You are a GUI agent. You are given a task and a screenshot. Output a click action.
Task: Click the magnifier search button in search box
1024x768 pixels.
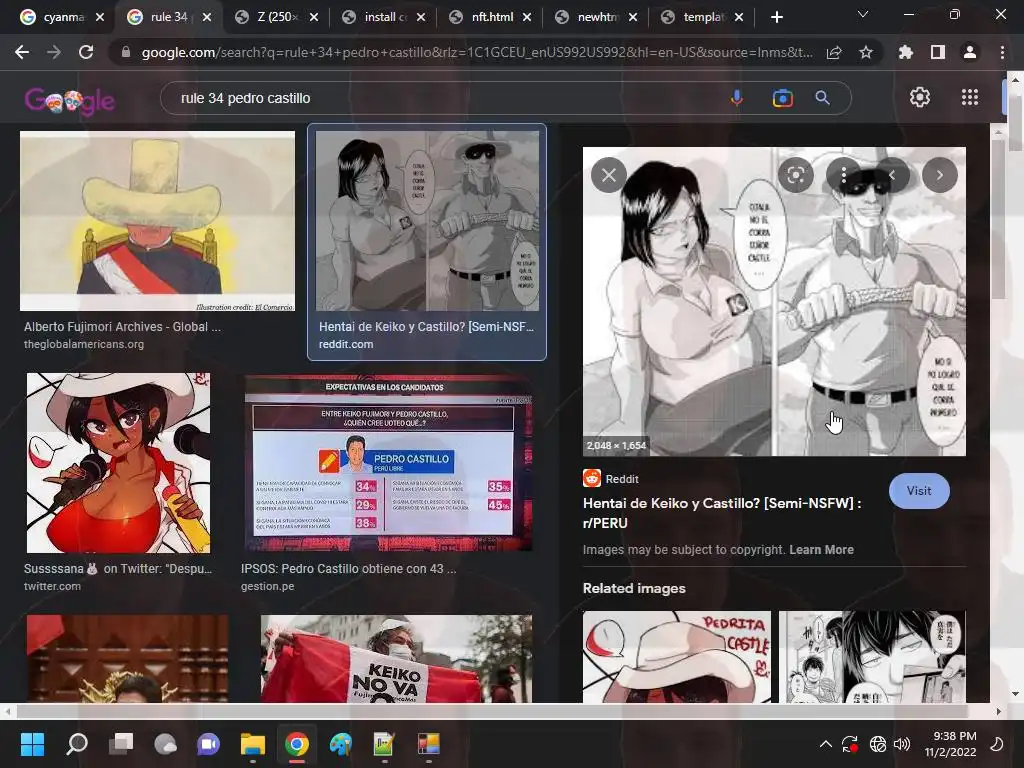click(823, 98)
